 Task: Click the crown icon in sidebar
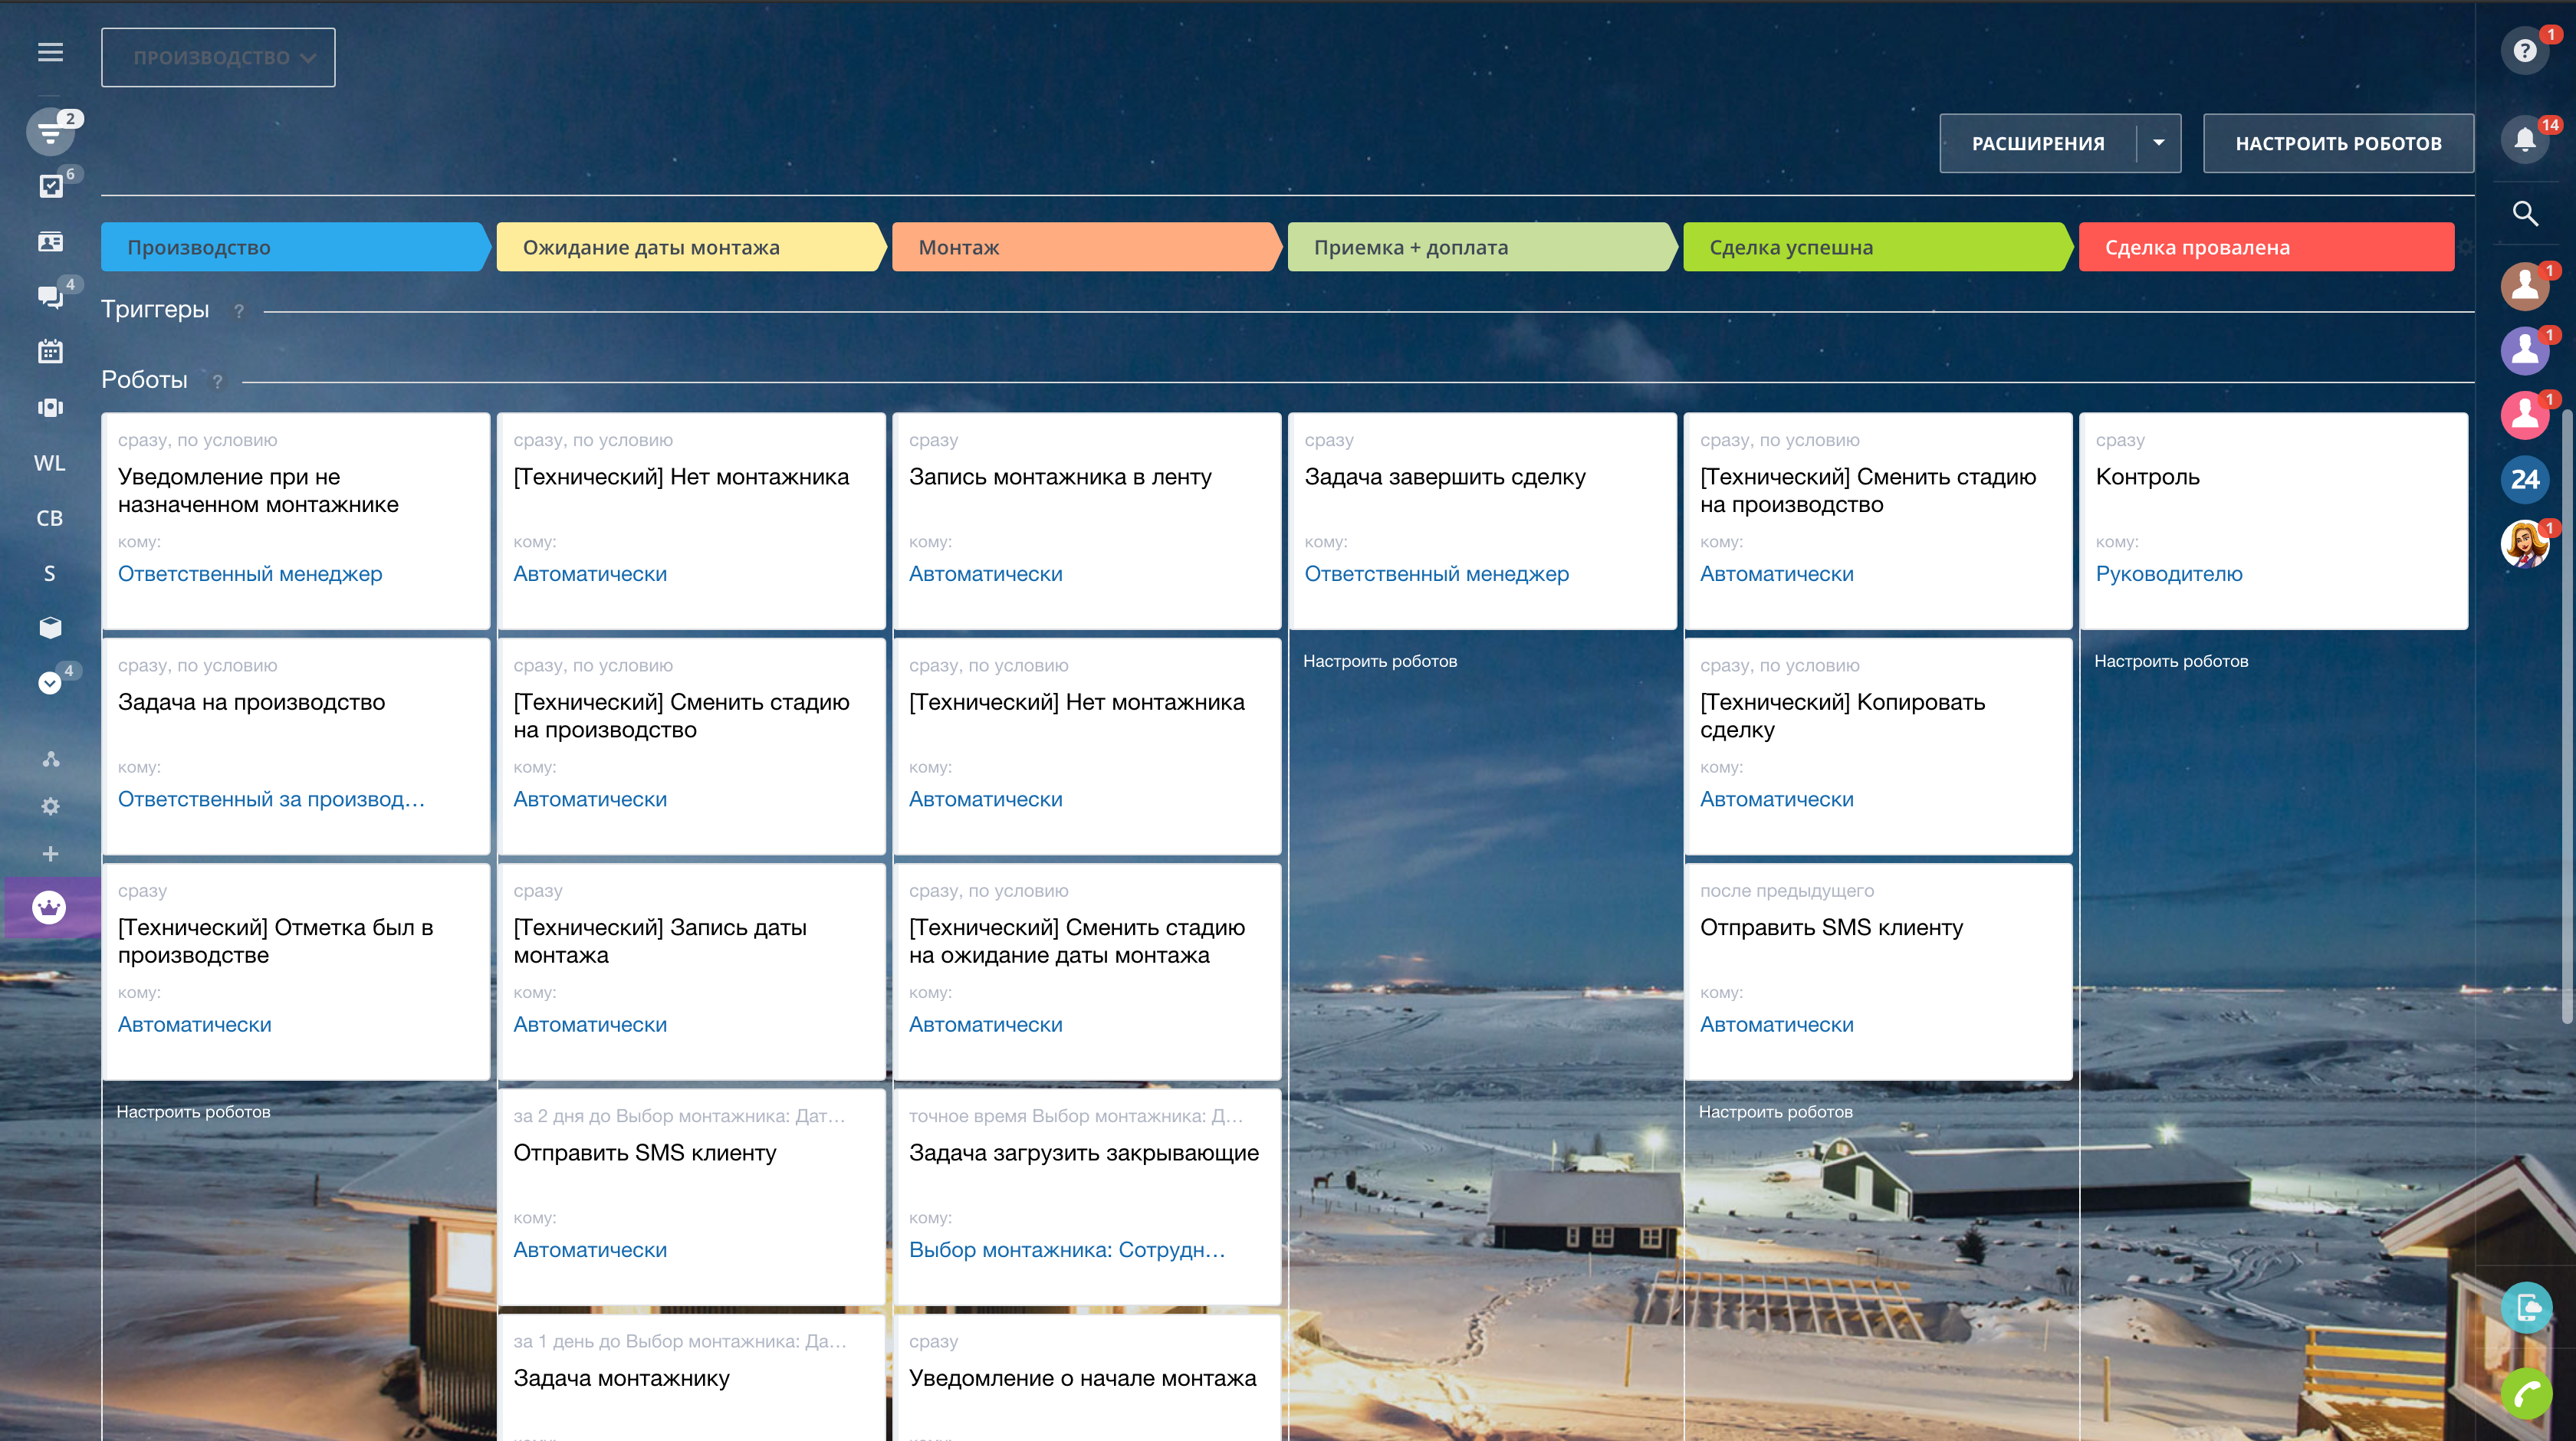[x=49, y=907]
